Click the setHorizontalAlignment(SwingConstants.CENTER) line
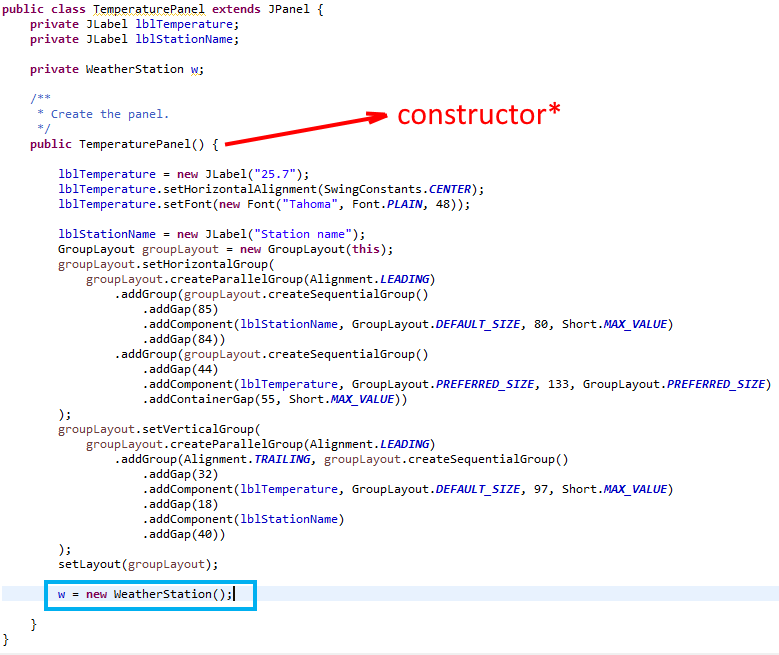Image resolution: width=779 pixels, height=655 pixels. 271,189
